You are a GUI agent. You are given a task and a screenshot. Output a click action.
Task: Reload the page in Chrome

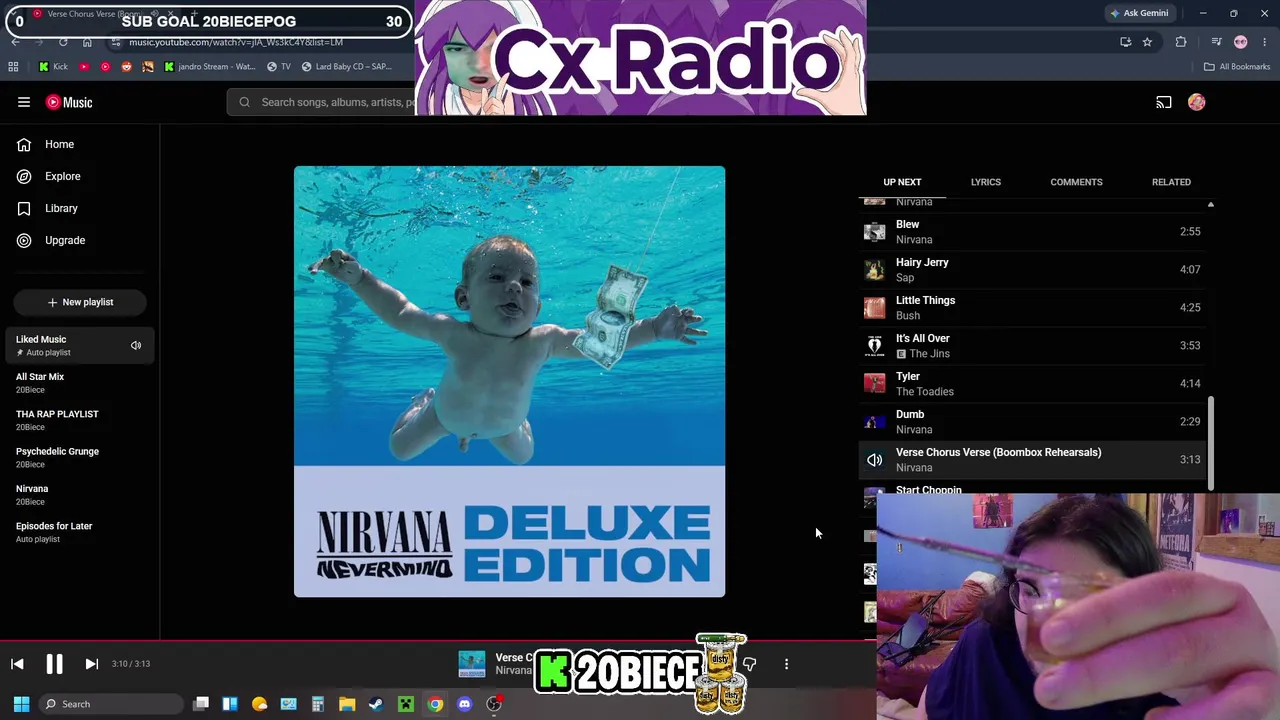coord(63,42)
